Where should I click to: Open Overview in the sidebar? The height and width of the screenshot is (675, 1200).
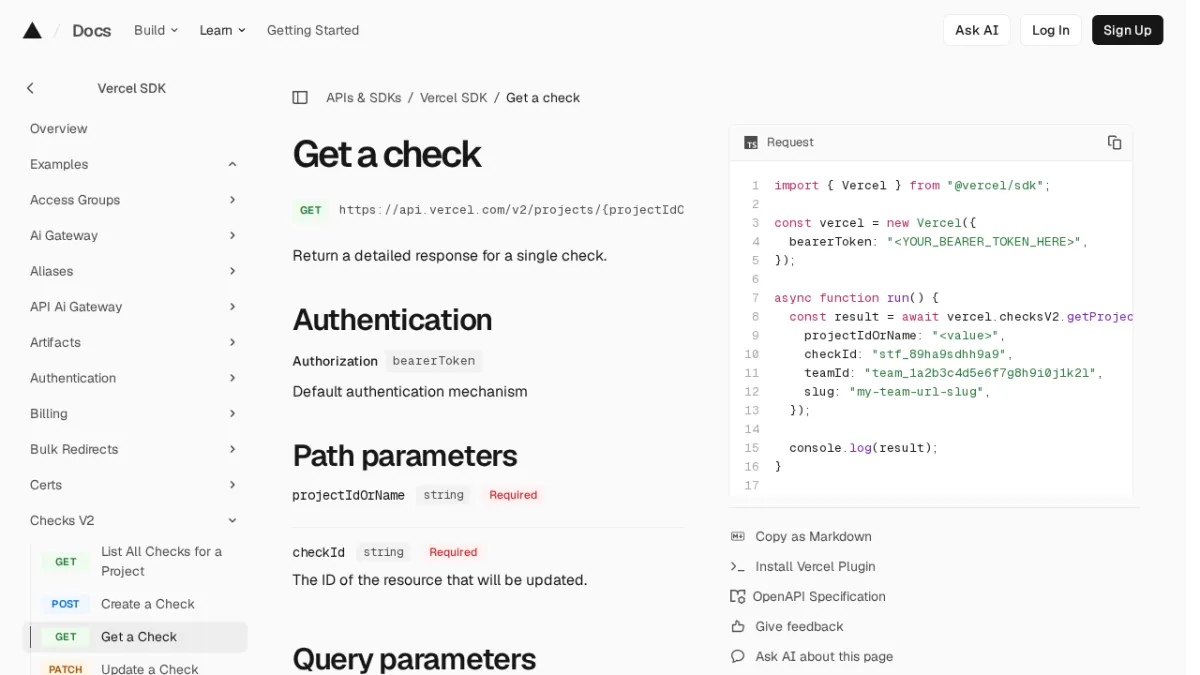pyautogui.click(x=59, y=128)
